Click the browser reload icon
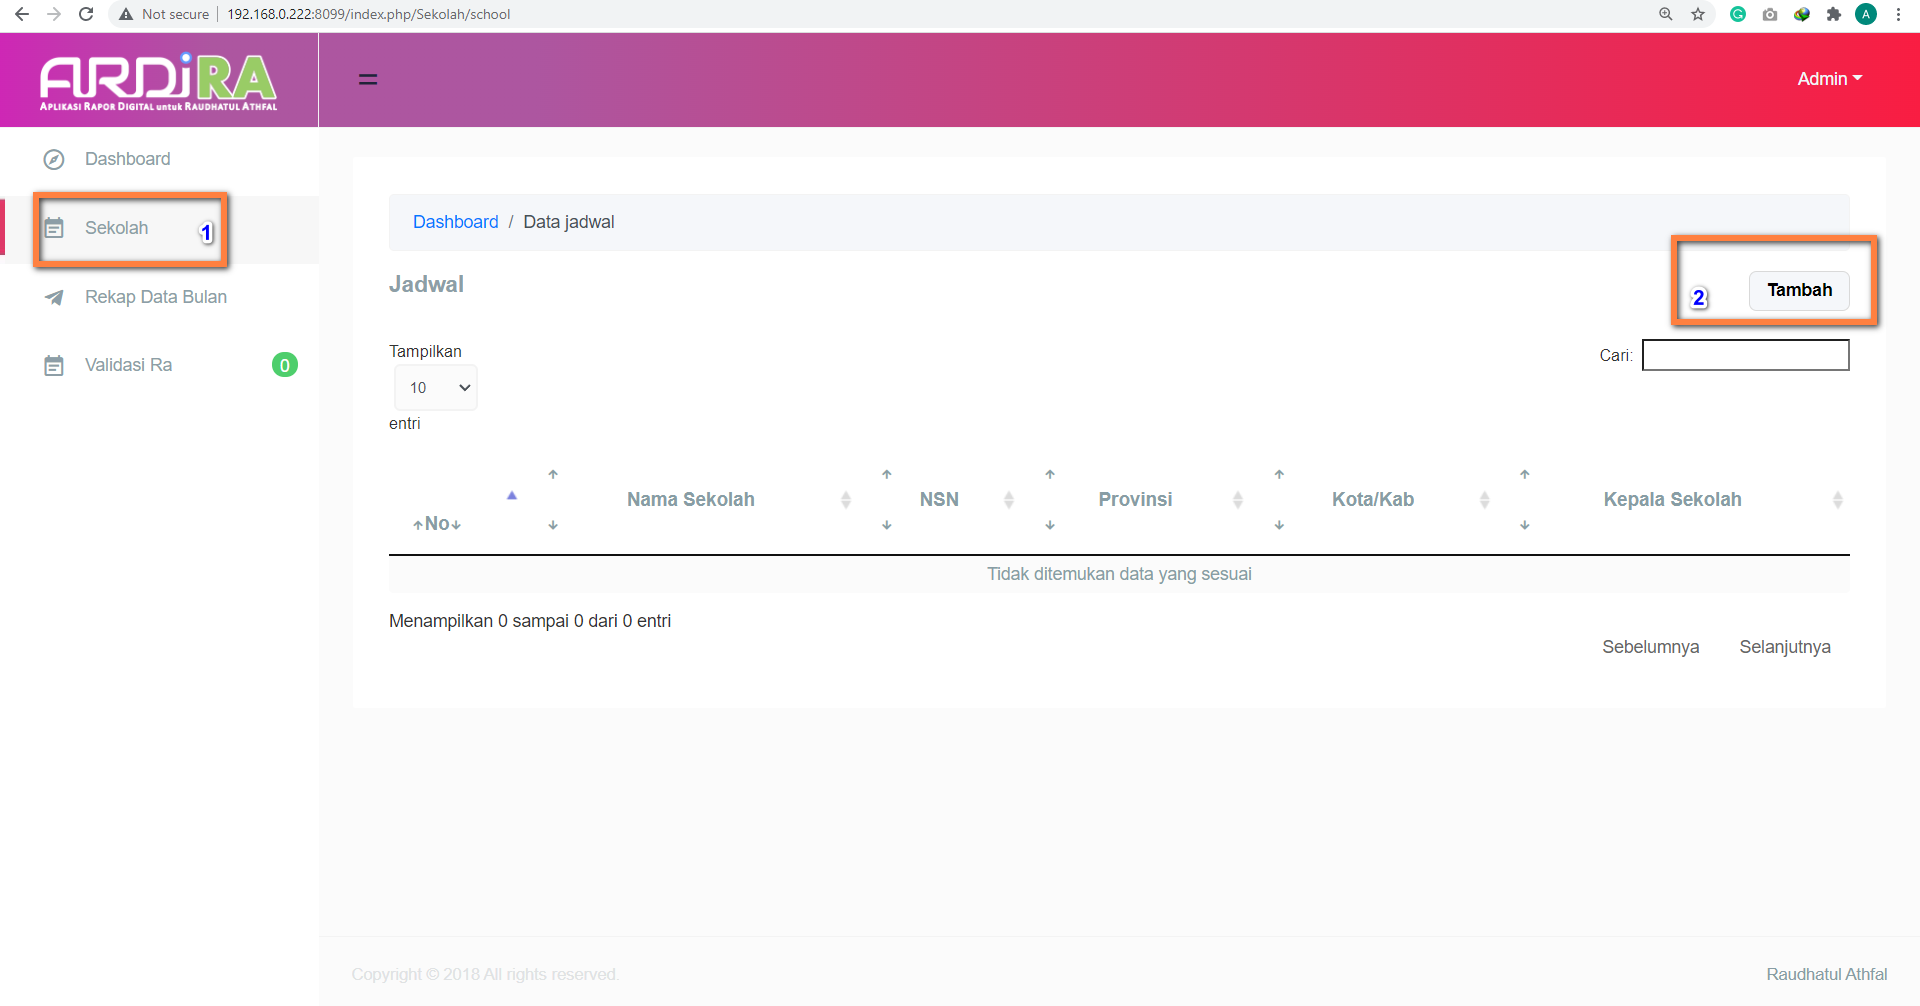This screenshot has height=1006, width=1920. [x=86, y=14]
